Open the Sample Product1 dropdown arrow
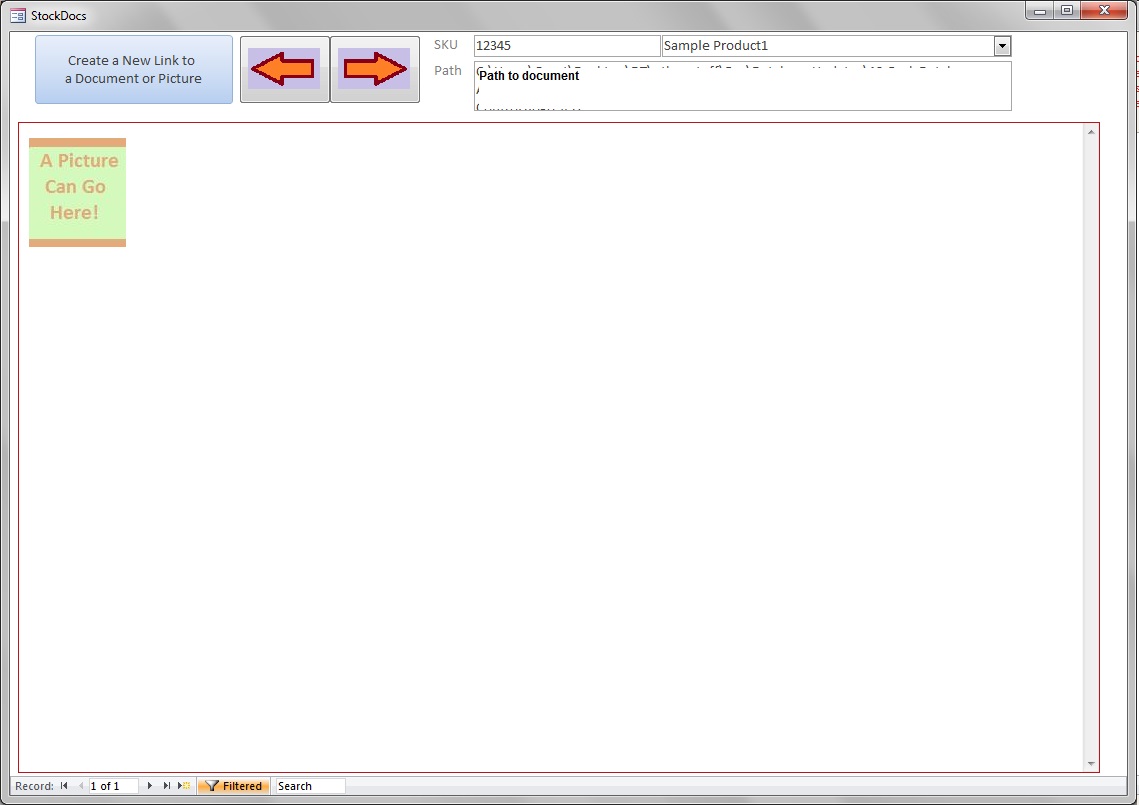1139x805 pixels. pyautogui.click(x=1002, y=46)
